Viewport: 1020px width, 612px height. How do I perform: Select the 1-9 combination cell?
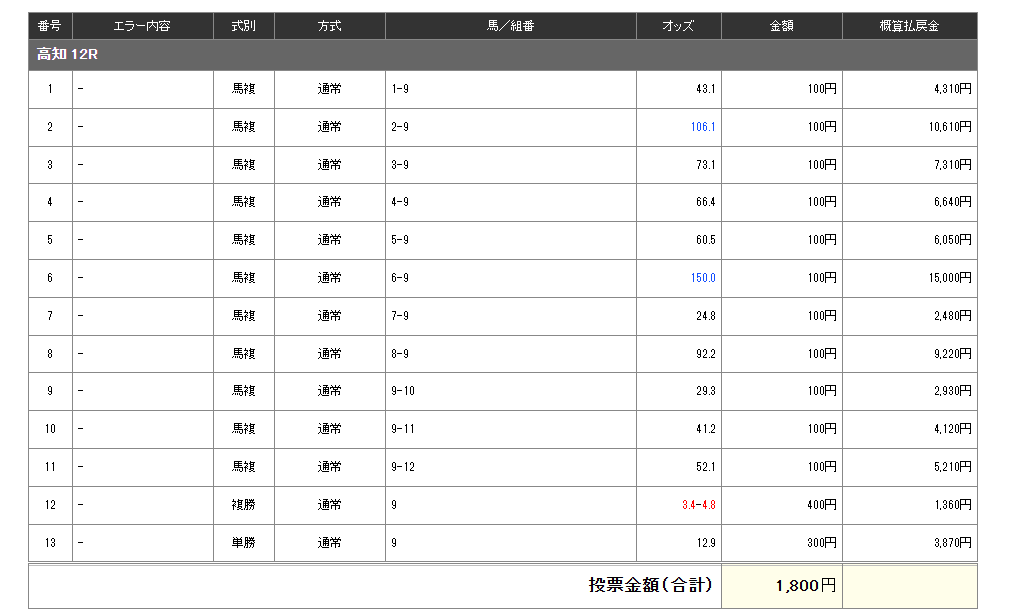[511, 89]
